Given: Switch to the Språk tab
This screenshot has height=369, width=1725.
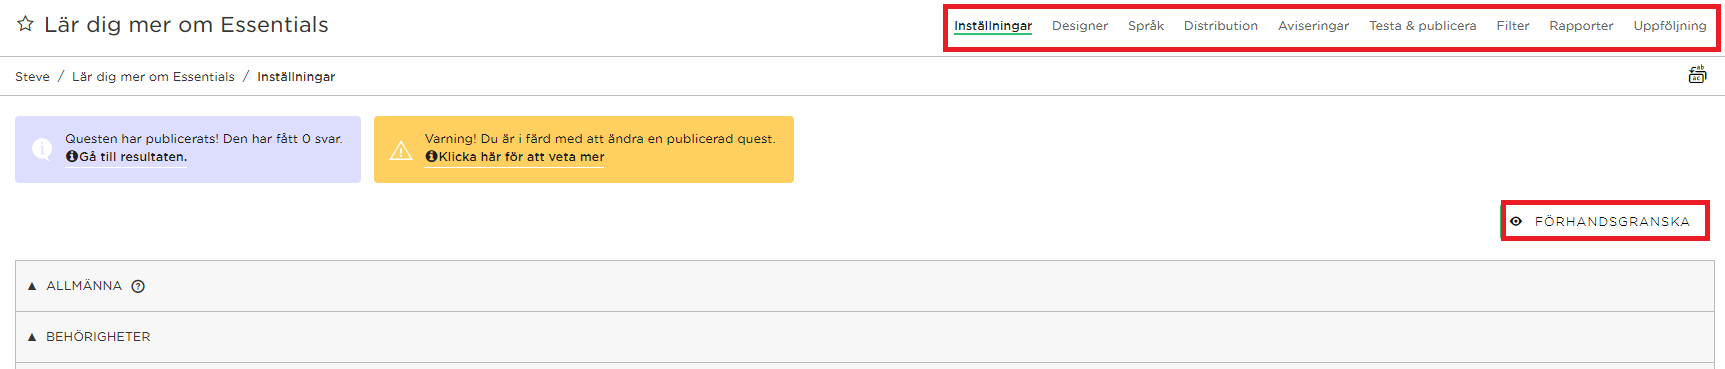Looking at the screenshot, I should [1146, 26].
